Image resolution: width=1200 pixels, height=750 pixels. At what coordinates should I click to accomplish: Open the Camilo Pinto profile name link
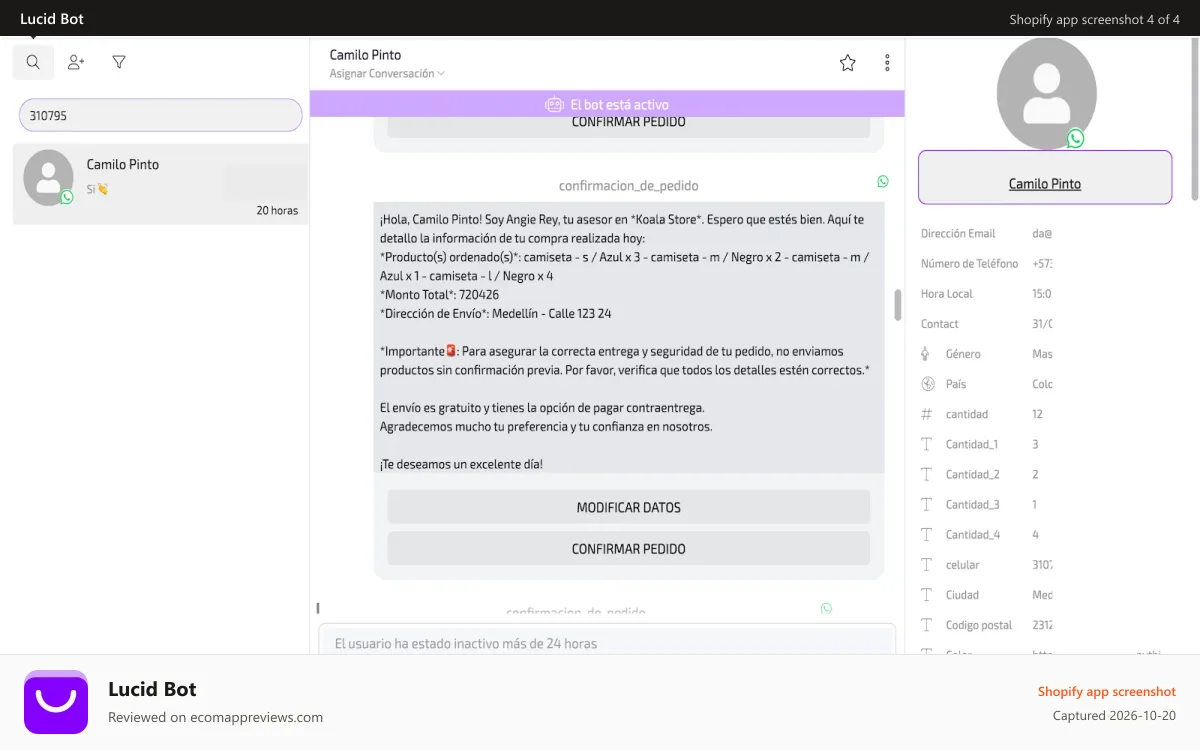1045,184
